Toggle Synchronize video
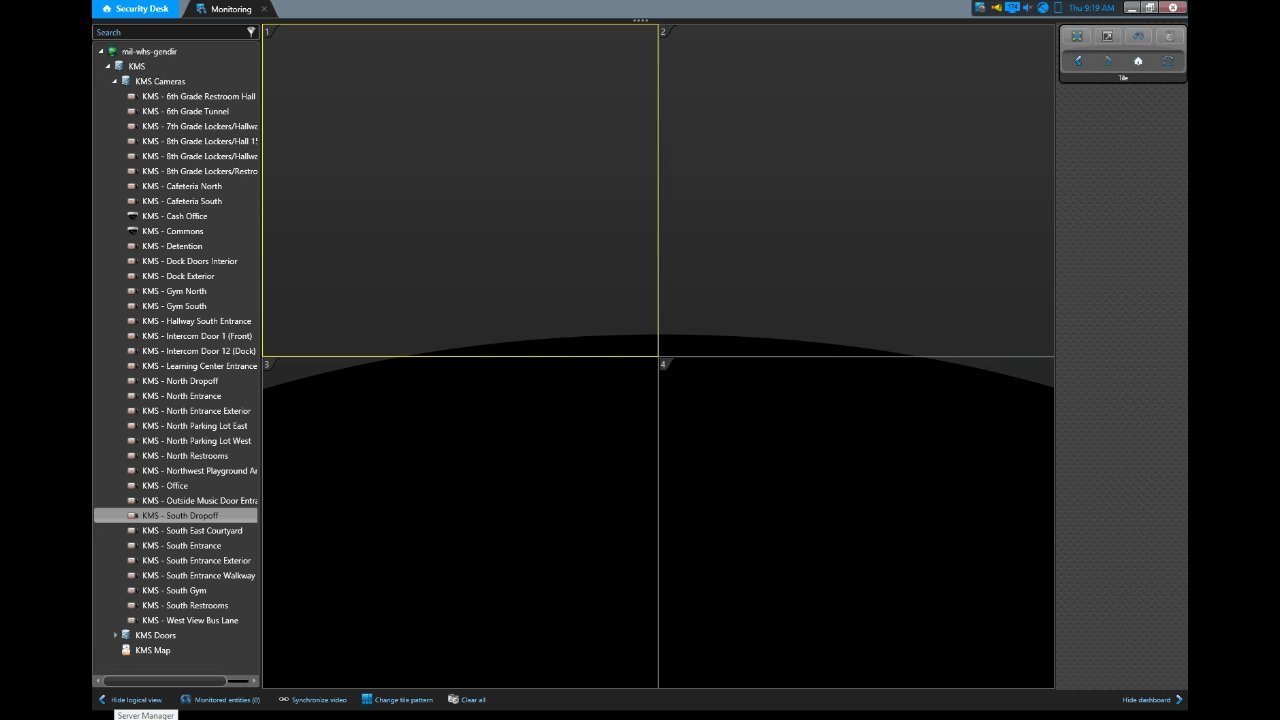The image size is (1280, 720). 312,700
